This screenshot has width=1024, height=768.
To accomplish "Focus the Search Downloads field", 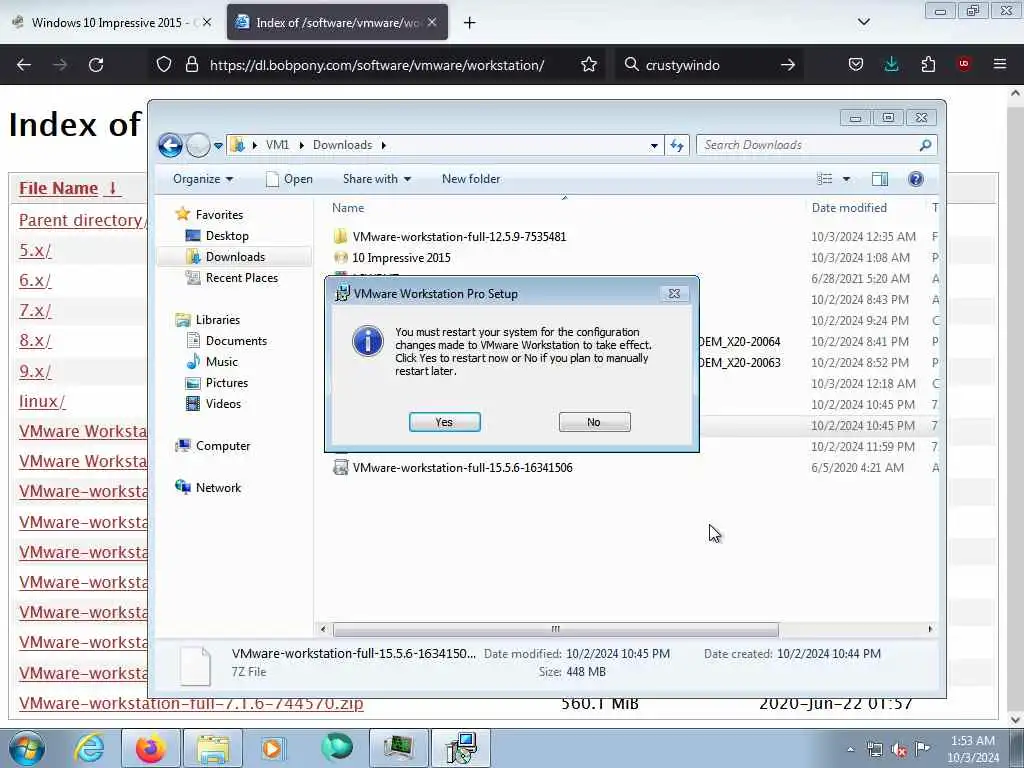I will (x=817, y=145).
